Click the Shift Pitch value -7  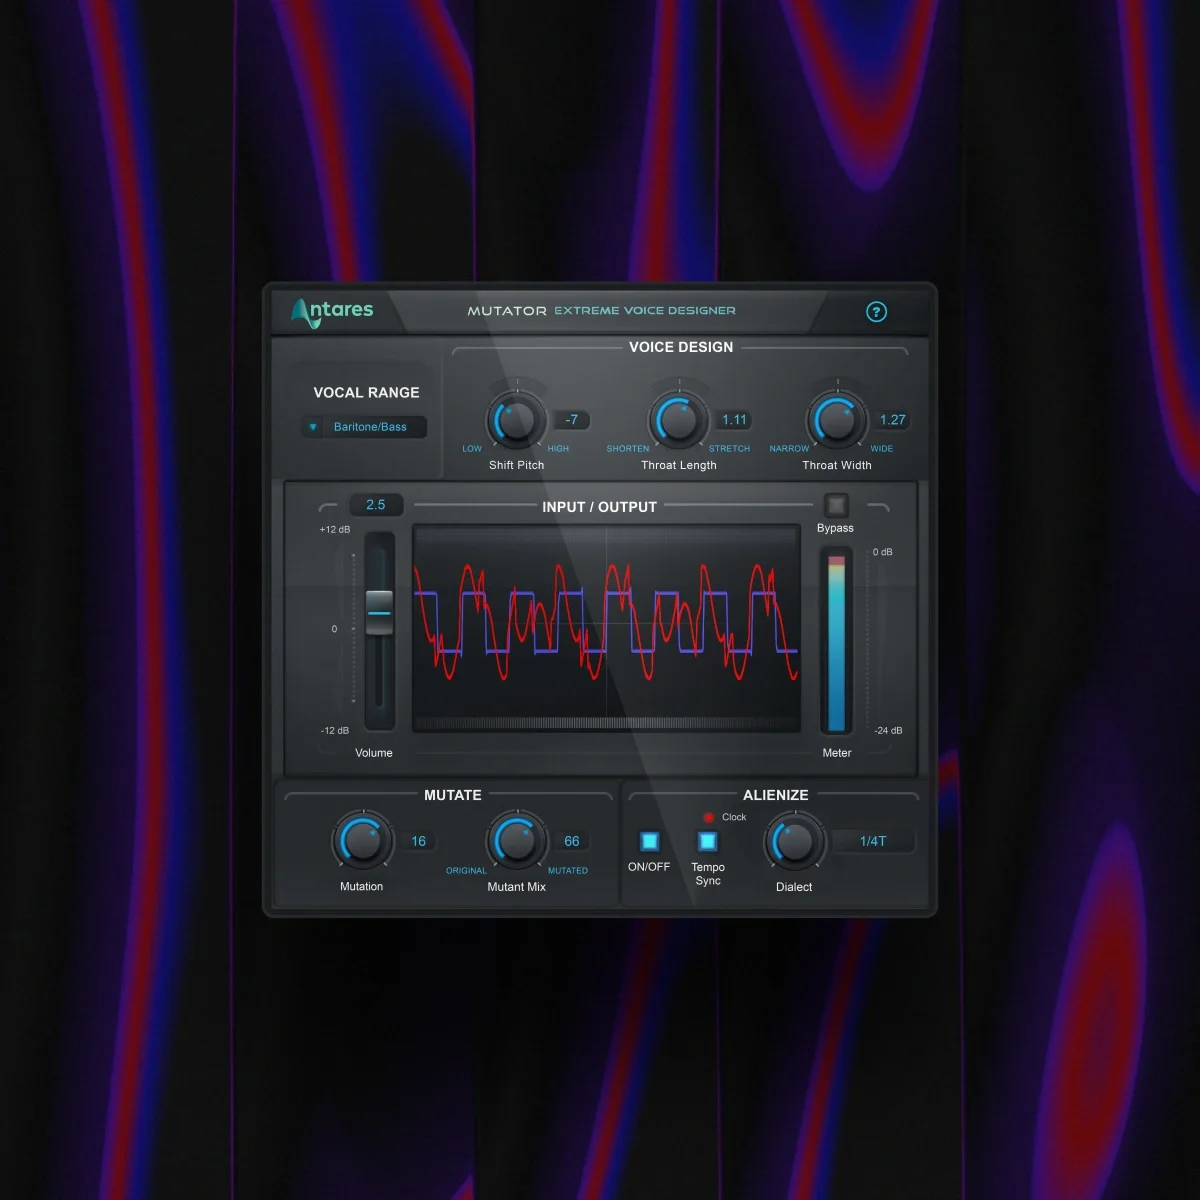(x=571, y=420)
